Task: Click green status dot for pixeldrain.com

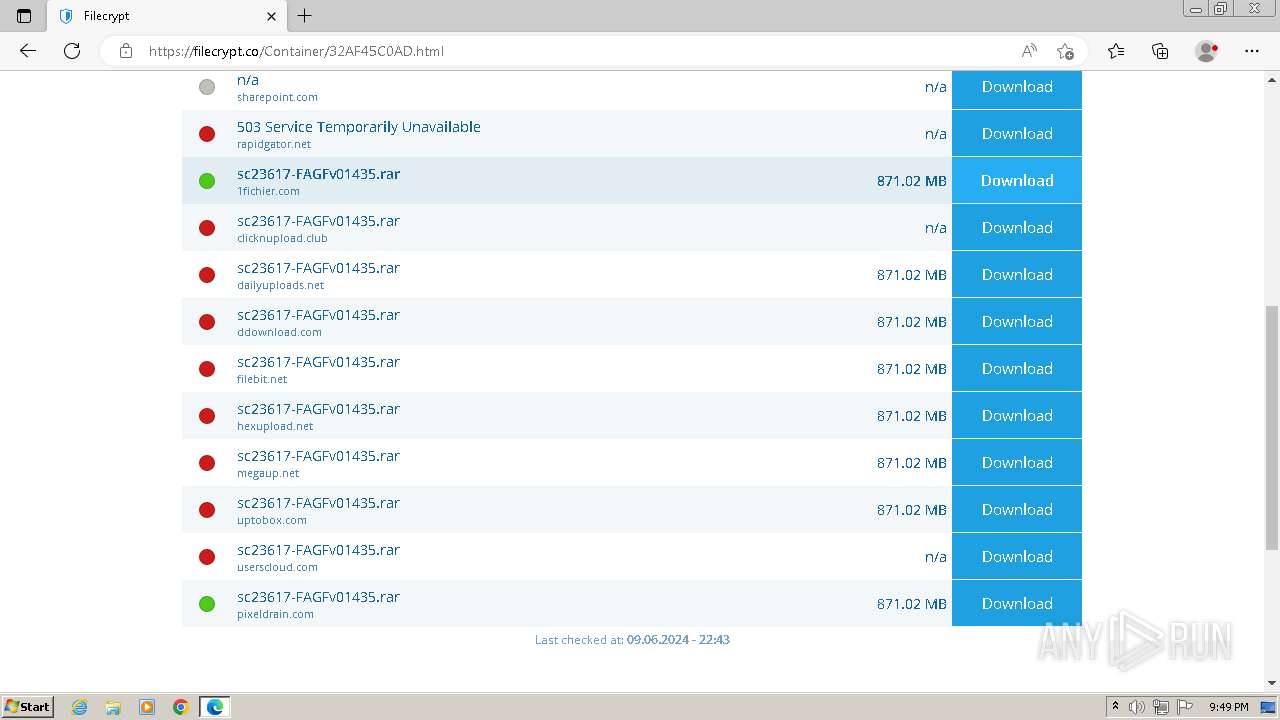Action: tap(207, 604)
